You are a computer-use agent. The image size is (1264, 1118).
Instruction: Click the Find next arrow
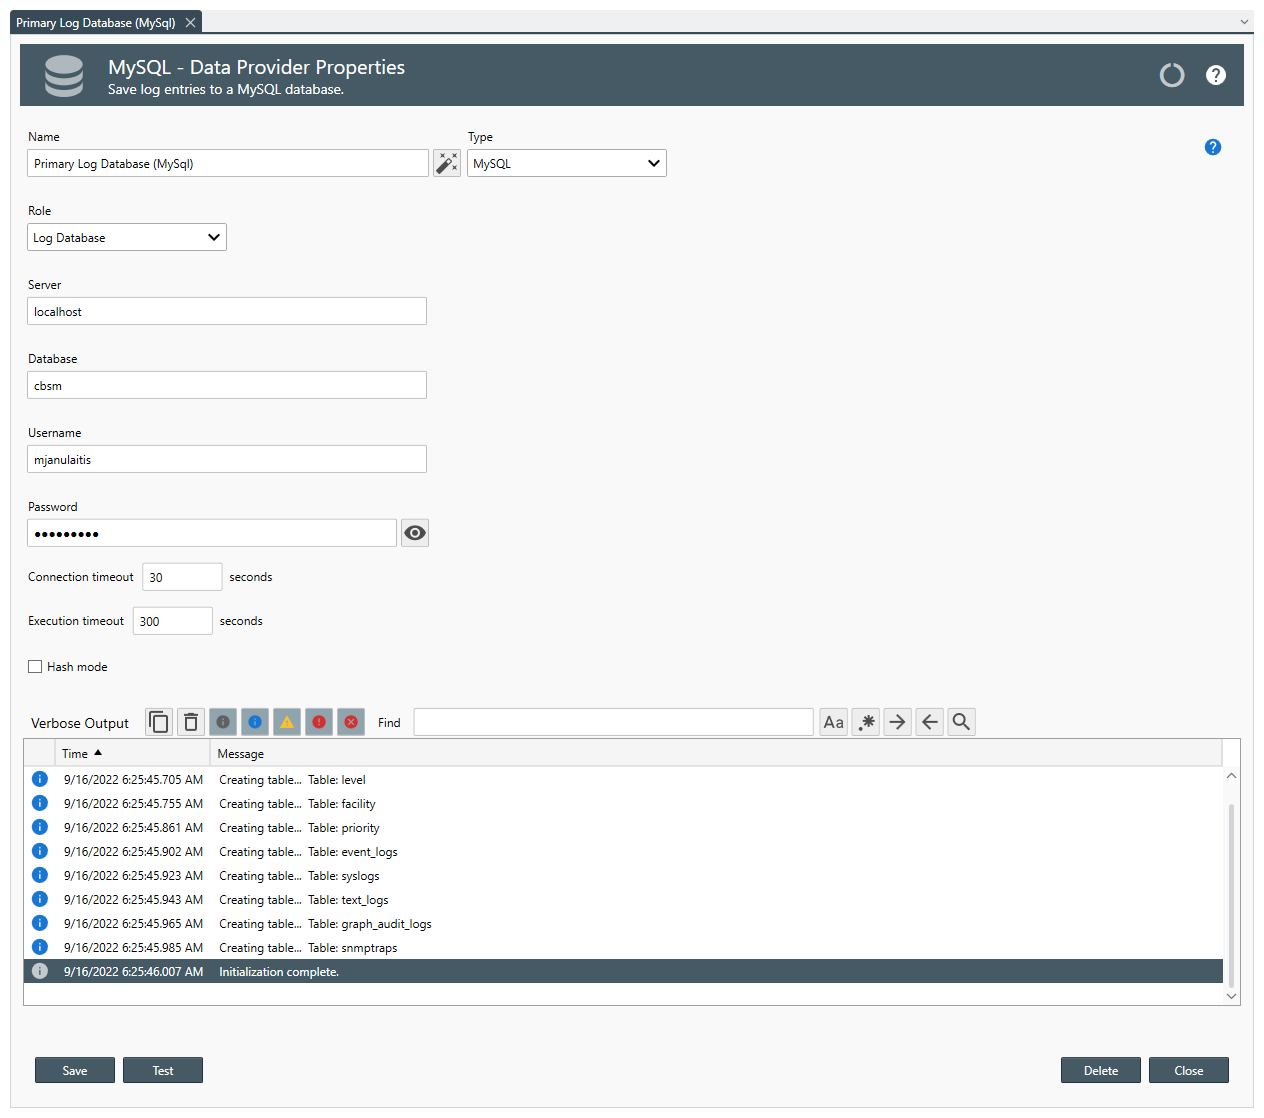click(x=897, y=722)
